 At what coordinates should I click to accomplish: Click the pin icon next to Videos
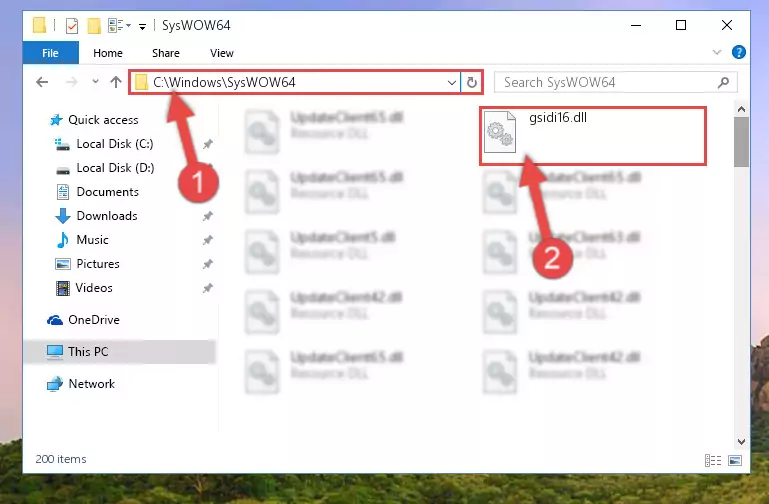tap(208, 288)
